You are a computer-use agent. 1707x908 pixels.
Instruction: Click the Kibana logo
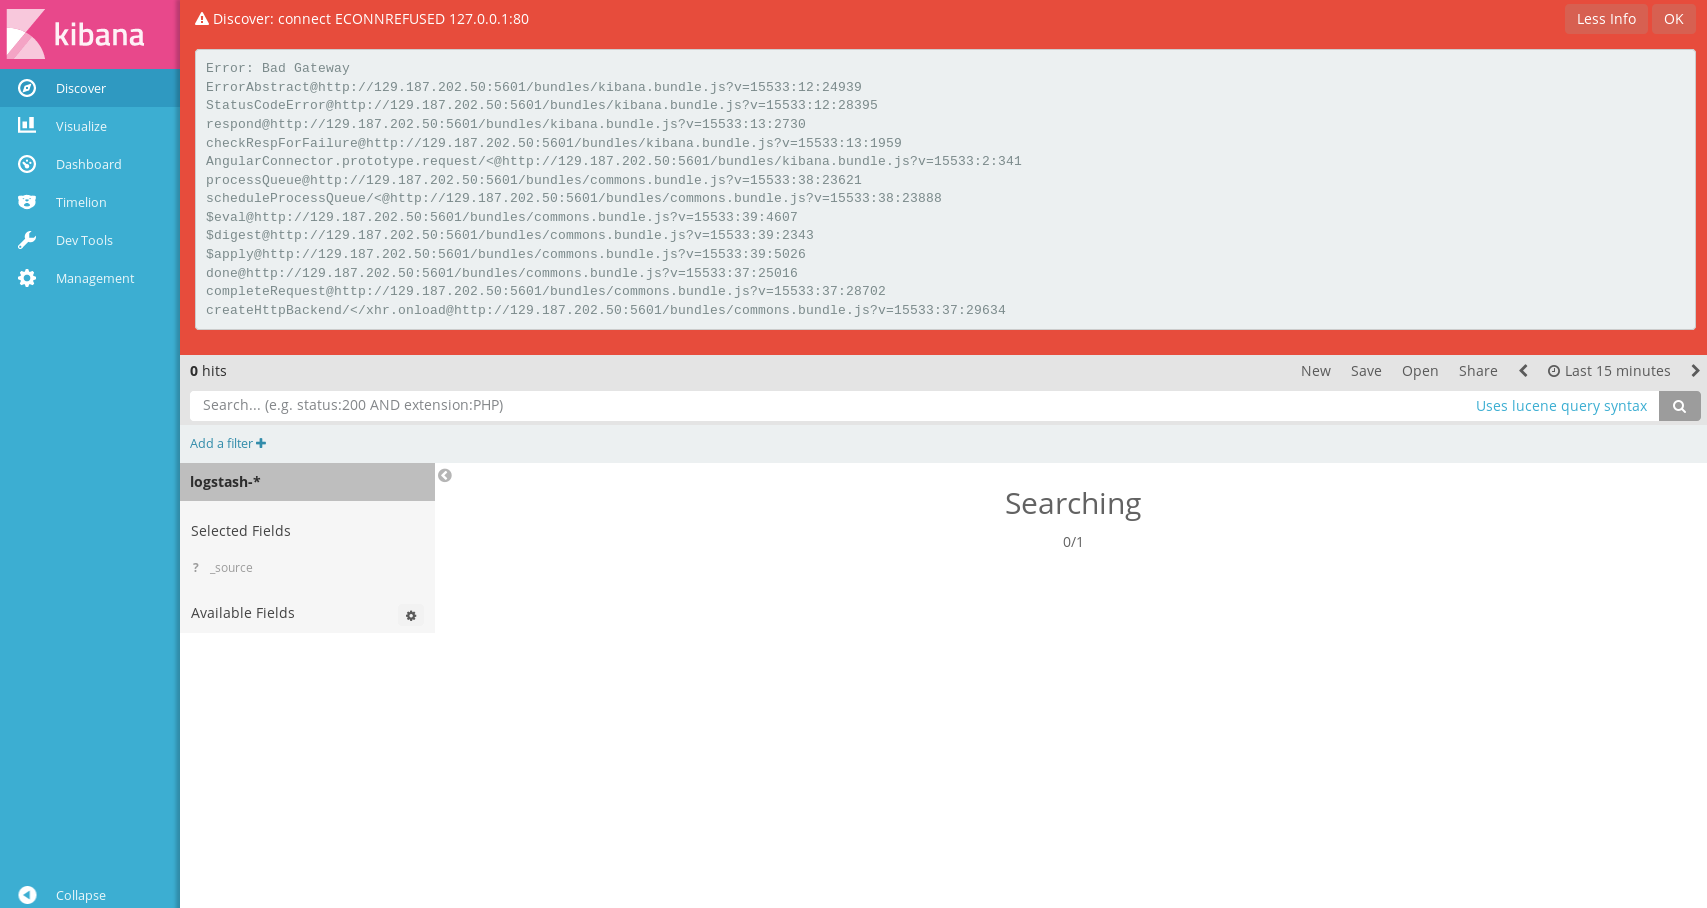[88, 35]
